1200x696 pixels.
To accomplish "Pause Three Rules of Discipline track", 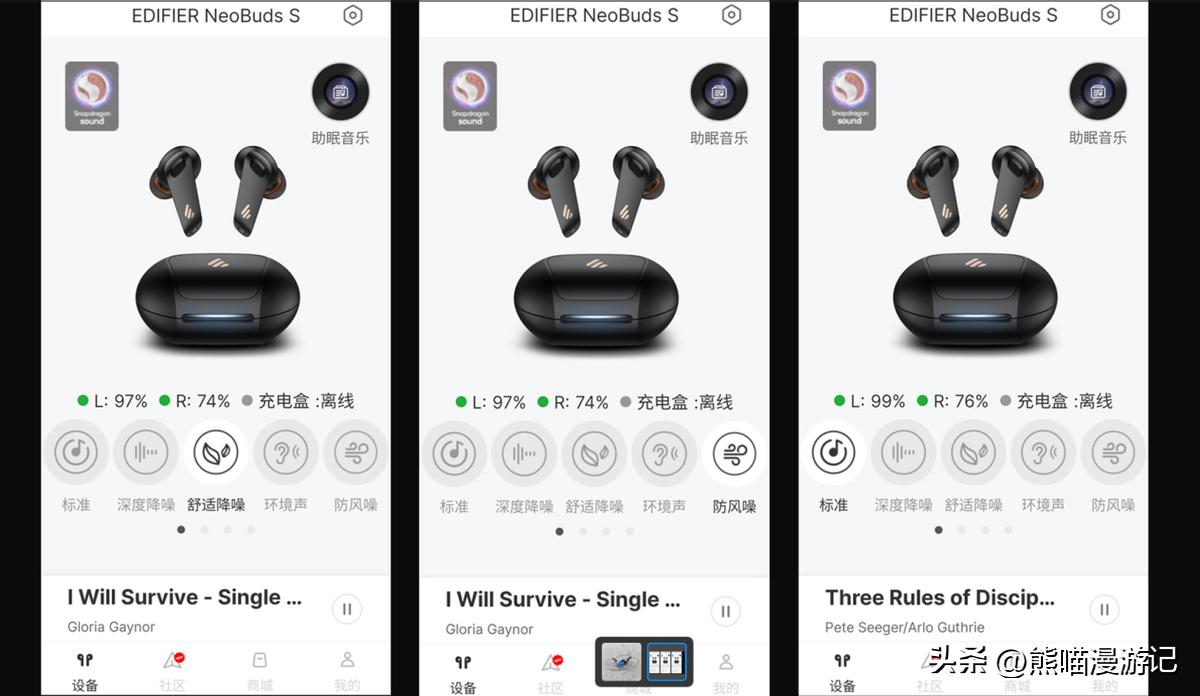I will 1104,608.
